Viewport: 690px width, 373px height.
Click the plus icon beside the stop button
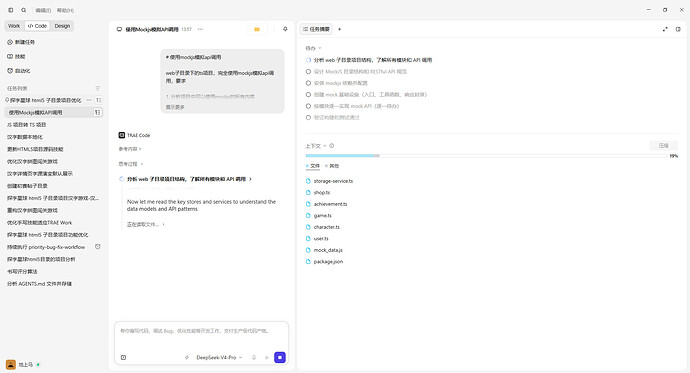266,358
